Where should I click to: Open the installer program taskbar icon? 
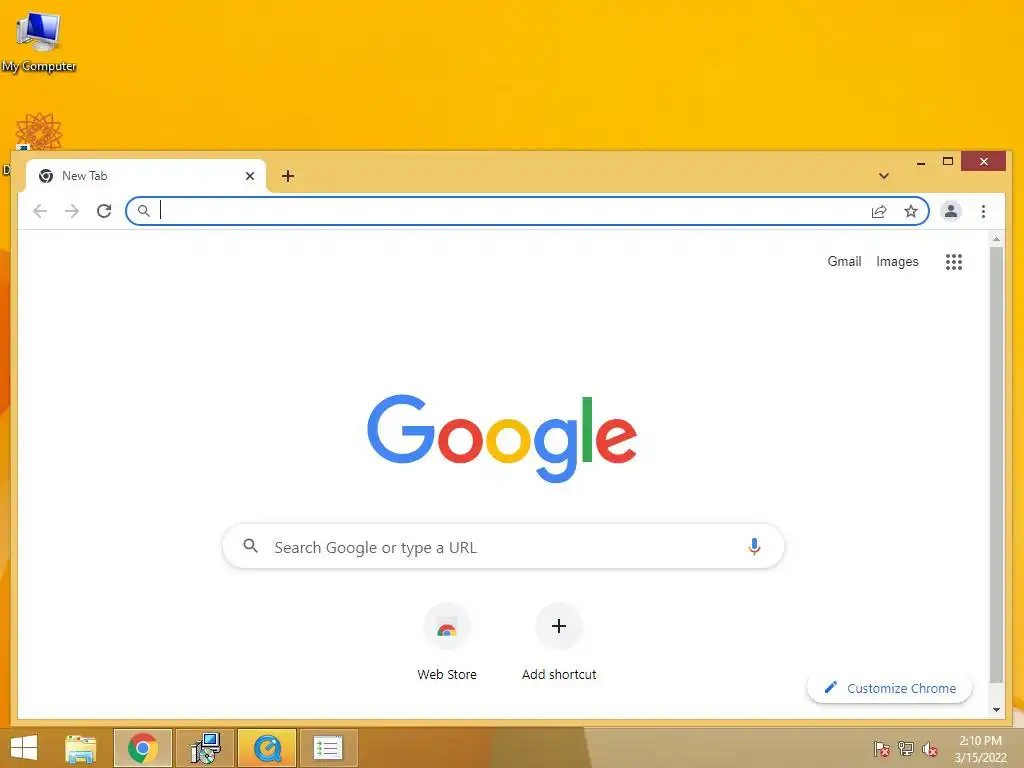tap(205, 748)
